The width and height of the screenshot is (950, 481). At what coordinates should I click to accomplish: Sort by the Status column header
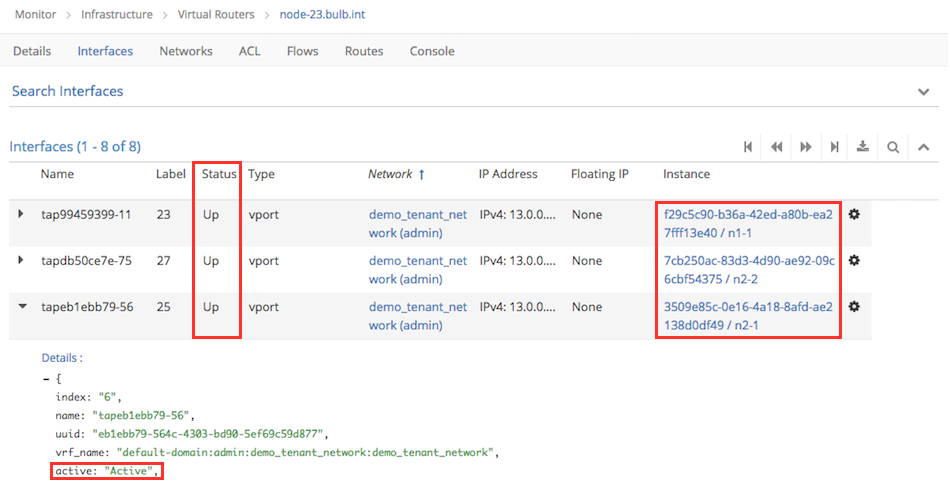click(x=219, y=174)
